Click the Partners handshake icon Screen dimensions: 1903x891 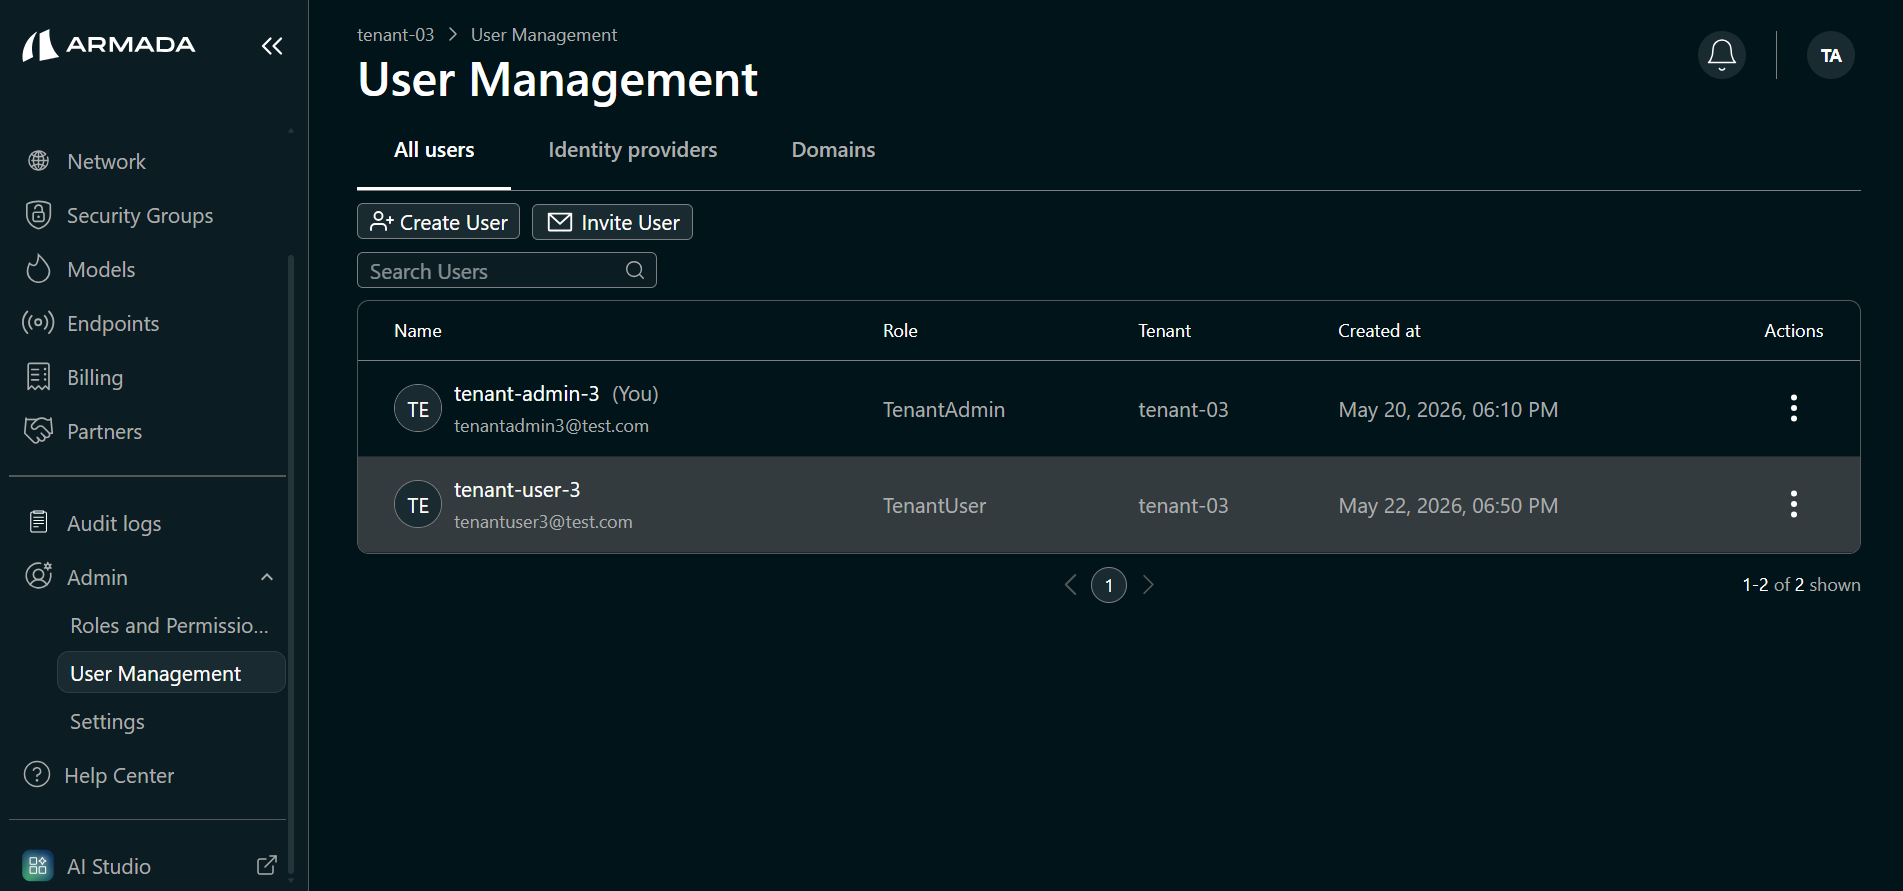pyautogui.click(x=38, y=431)
